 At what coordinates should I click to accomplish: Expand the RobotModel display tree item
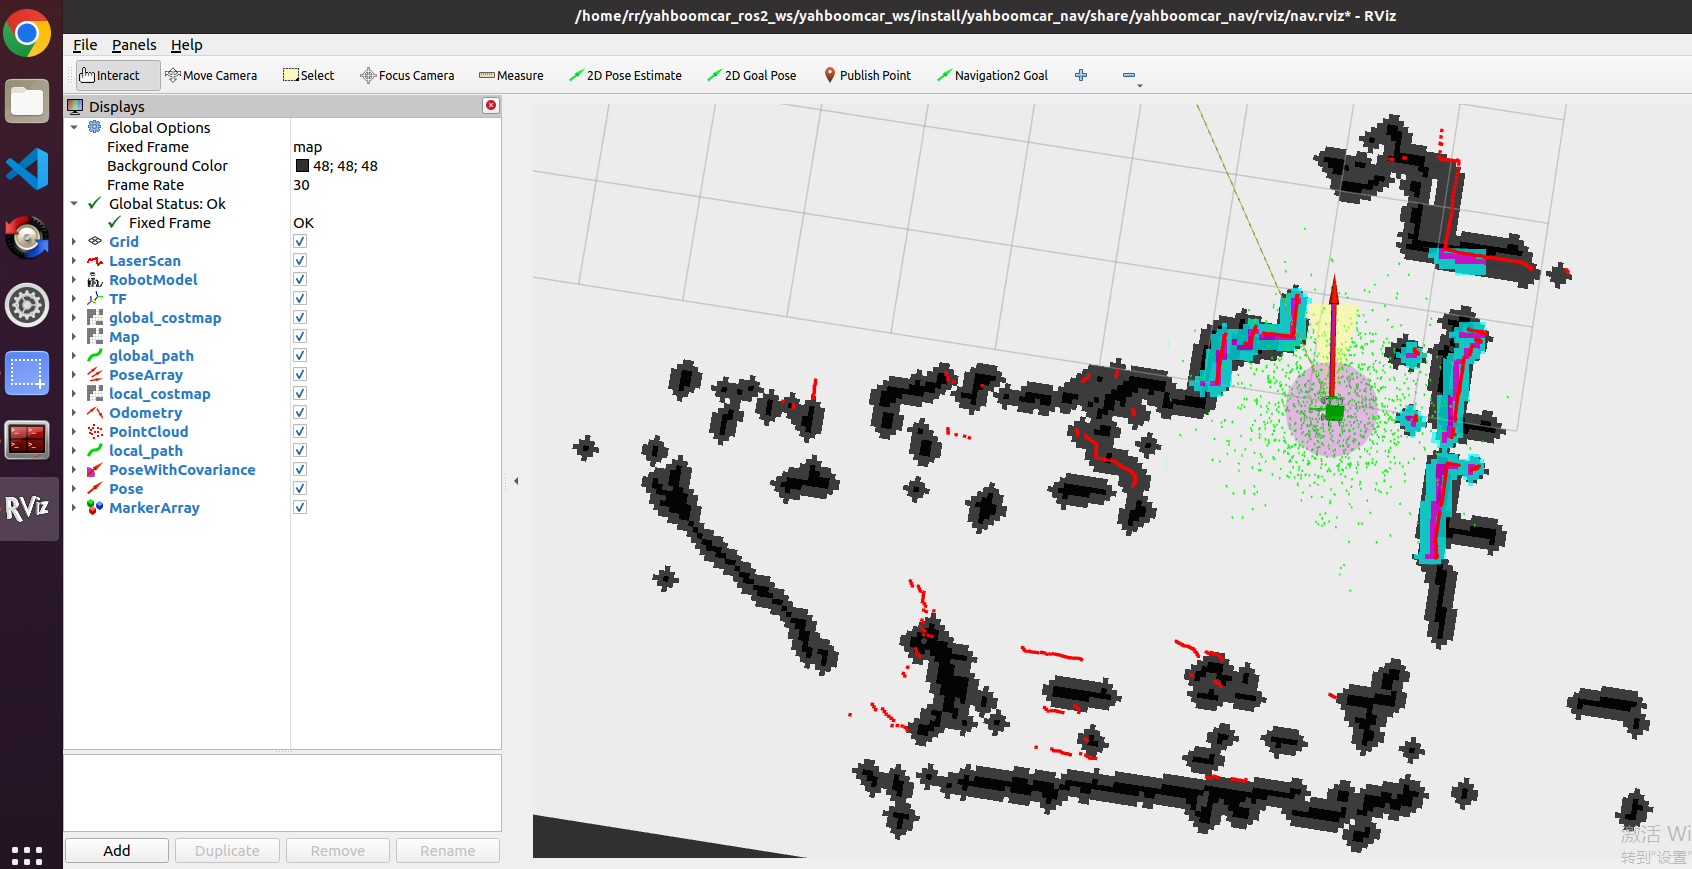click(x=74, y=280)
